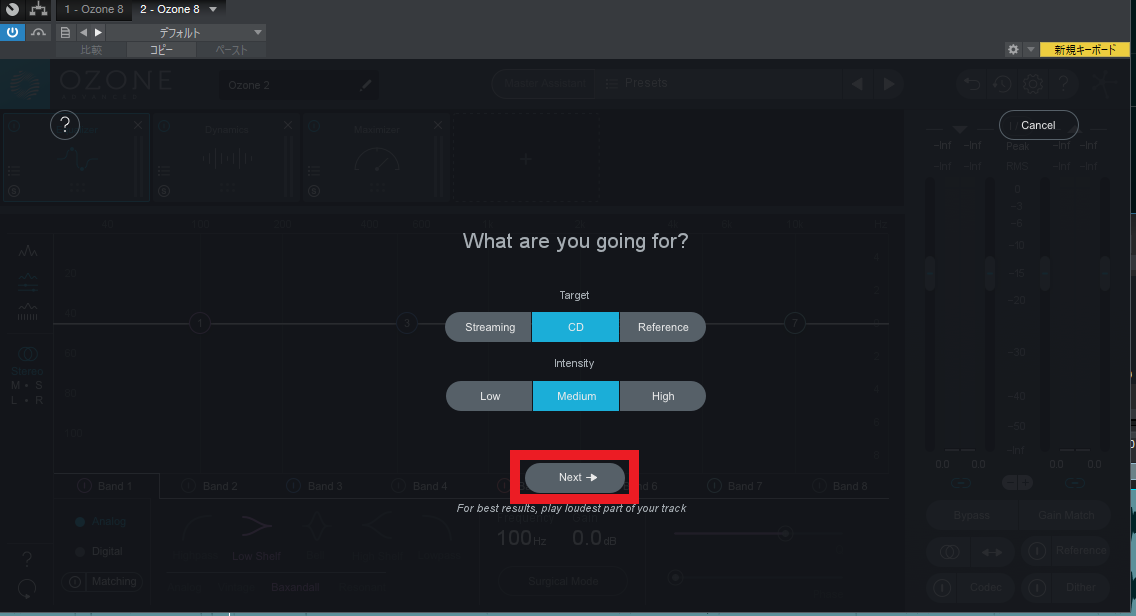Click the ペースト paste button
The width and height of the screenshot is (1136, 616).
[x=231, y=50]
